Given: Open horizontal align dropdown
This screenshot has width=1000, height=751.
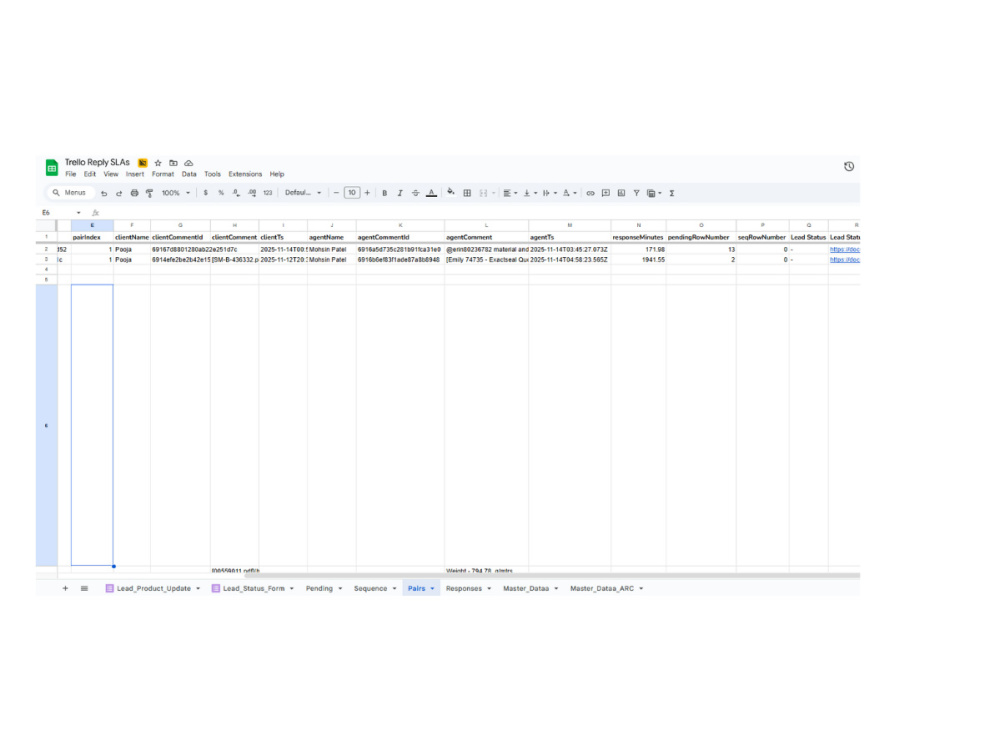Looking at the screenshot, I should tap(510, 193).
